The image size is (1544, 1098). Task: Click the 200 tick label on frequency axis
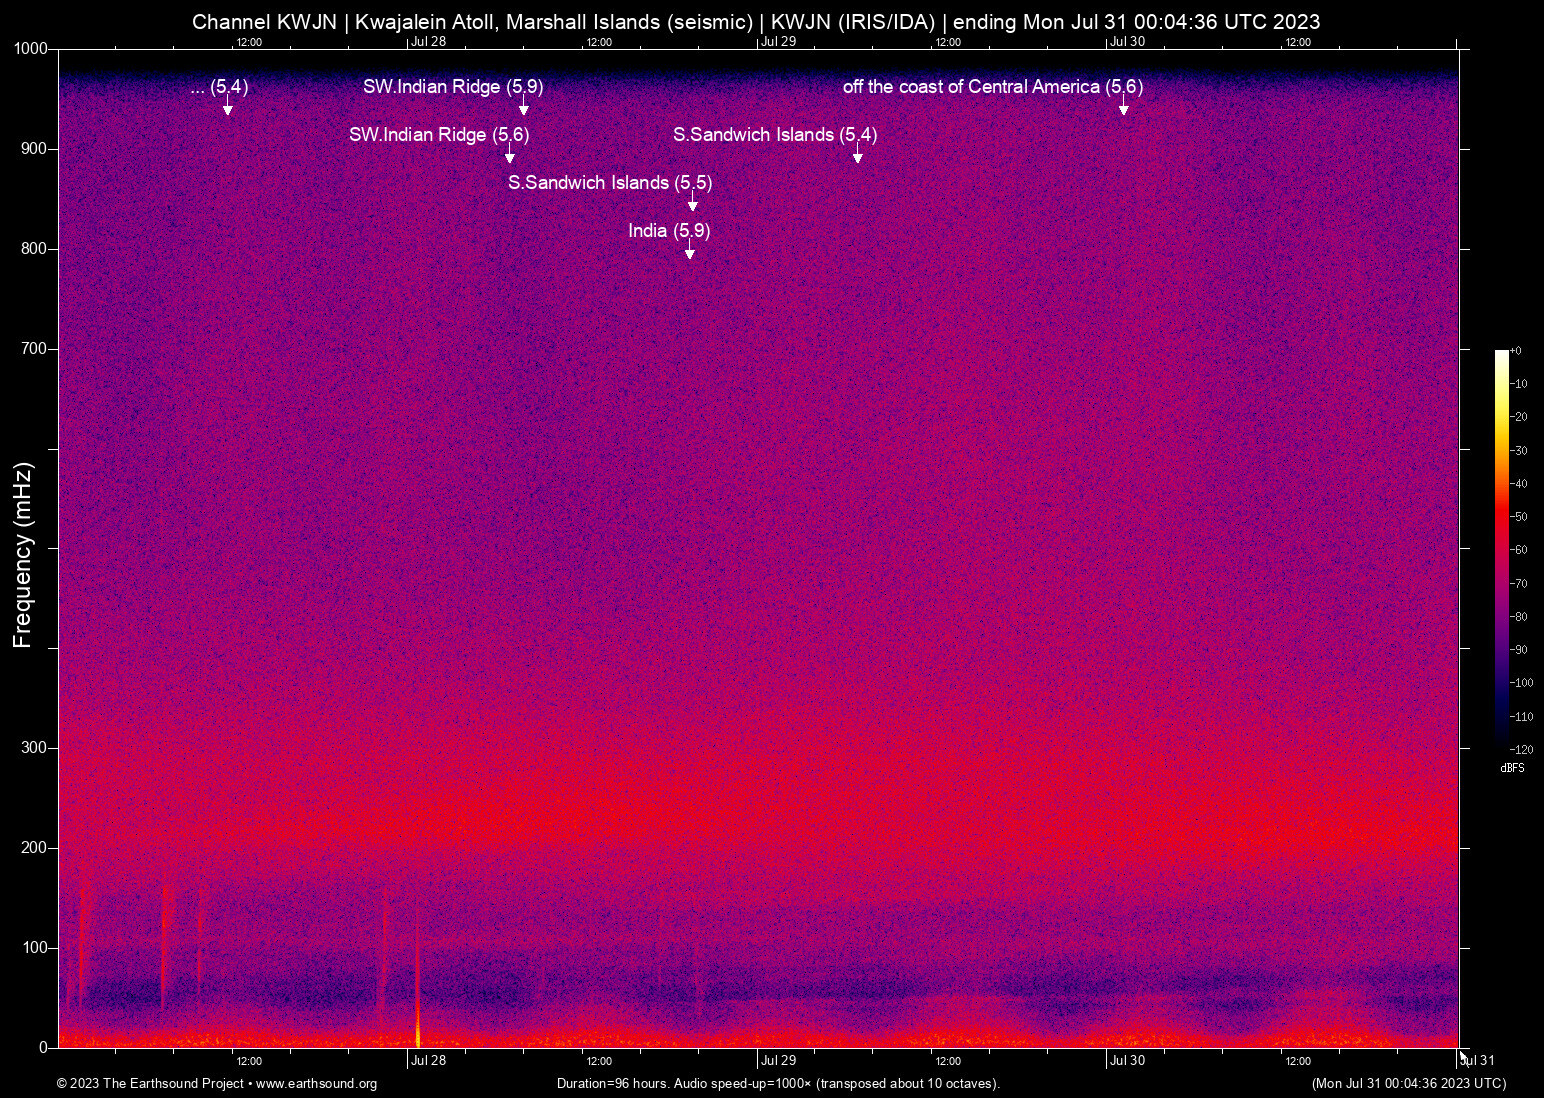[35, 848]
